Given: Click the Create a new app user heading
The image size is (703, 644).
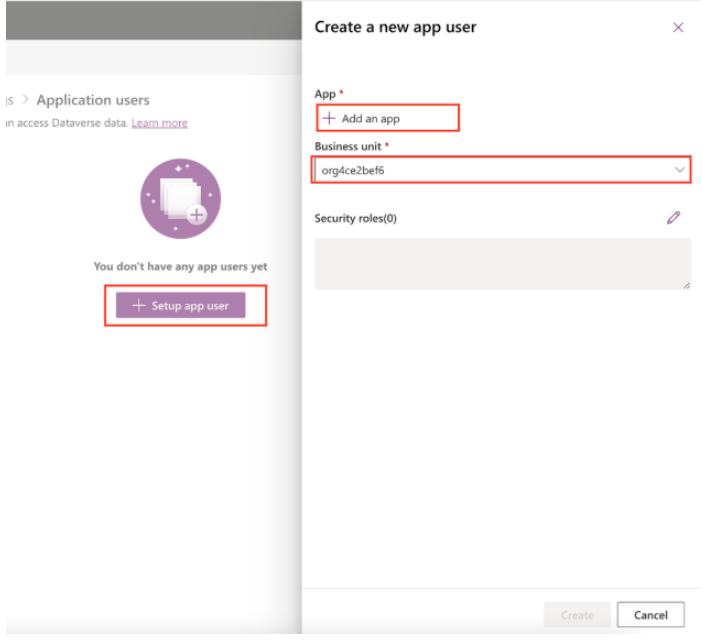Looking at the screenshot, I should pyautogui.click(x=395, y=27).
